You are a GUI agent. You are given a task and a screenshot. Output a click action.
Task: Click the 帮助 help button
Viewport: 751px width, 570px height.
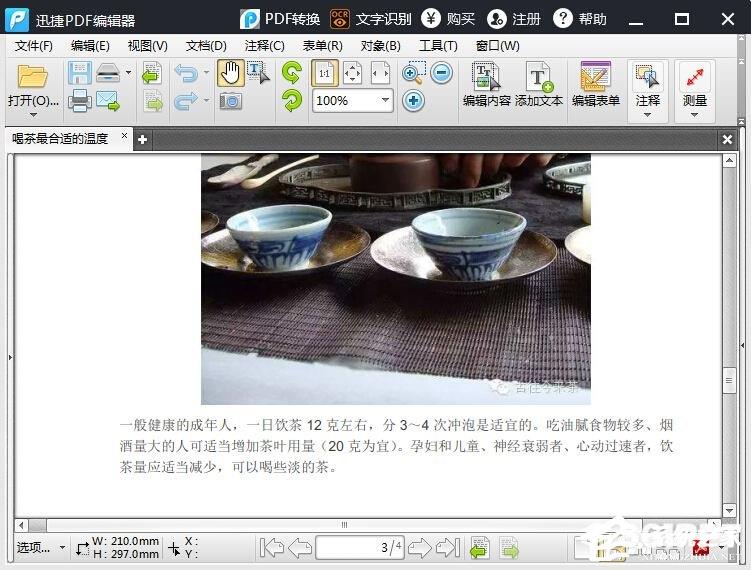coord(580,19)
